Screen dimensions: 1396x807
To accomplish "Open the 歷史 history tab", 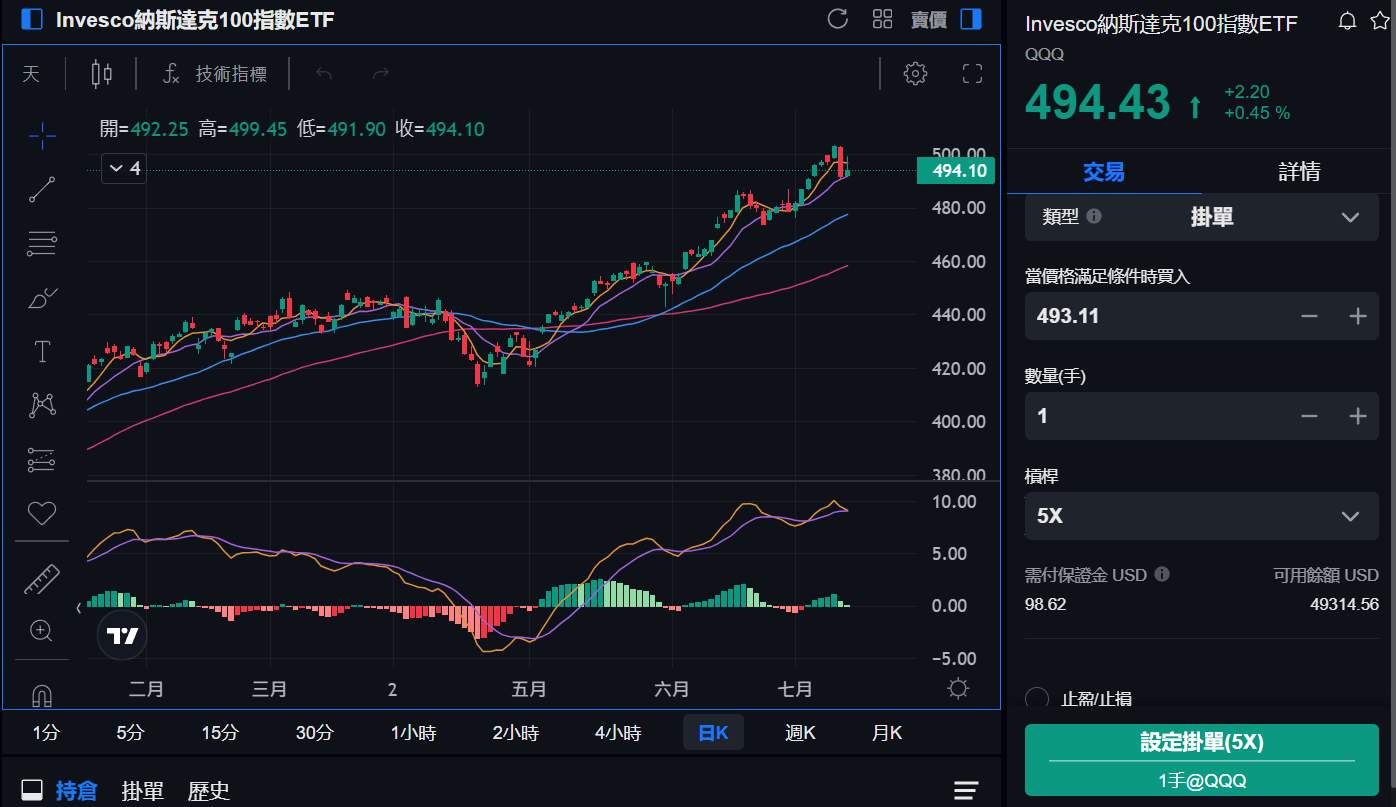I will [209, 791].
